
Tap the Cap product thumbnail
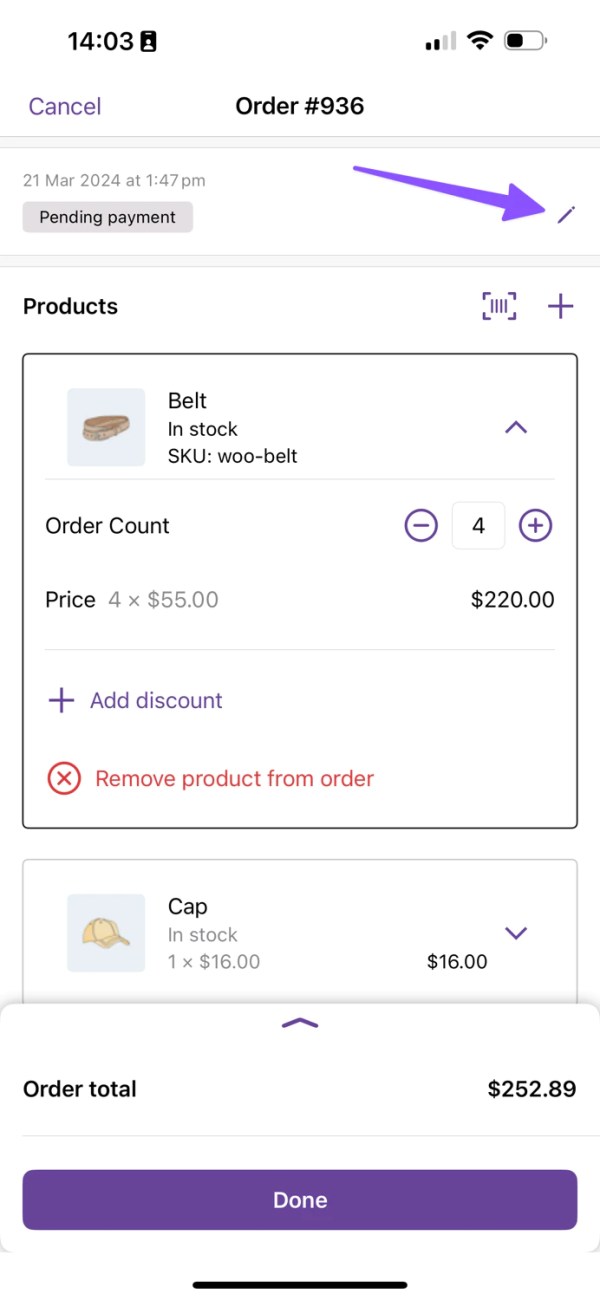[106, 933]
